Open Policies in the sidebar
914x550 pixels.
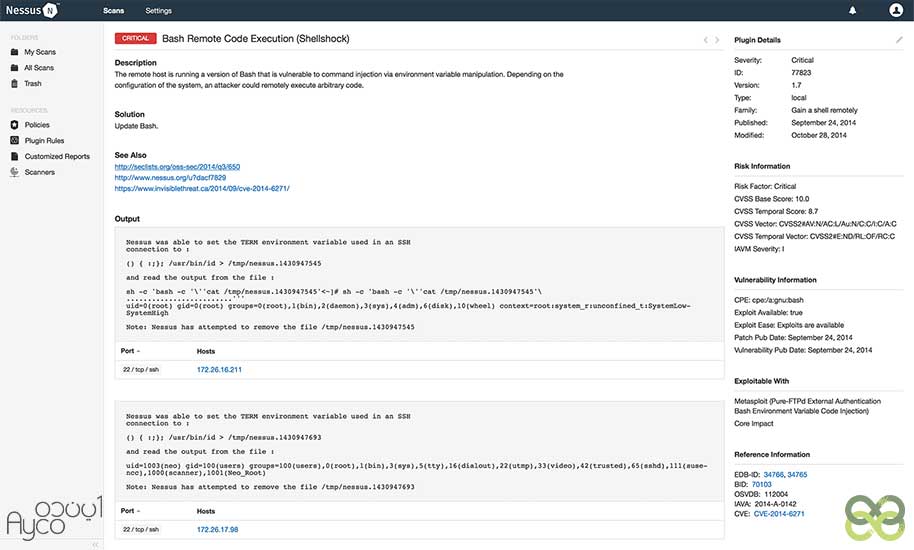click(37, 125)
